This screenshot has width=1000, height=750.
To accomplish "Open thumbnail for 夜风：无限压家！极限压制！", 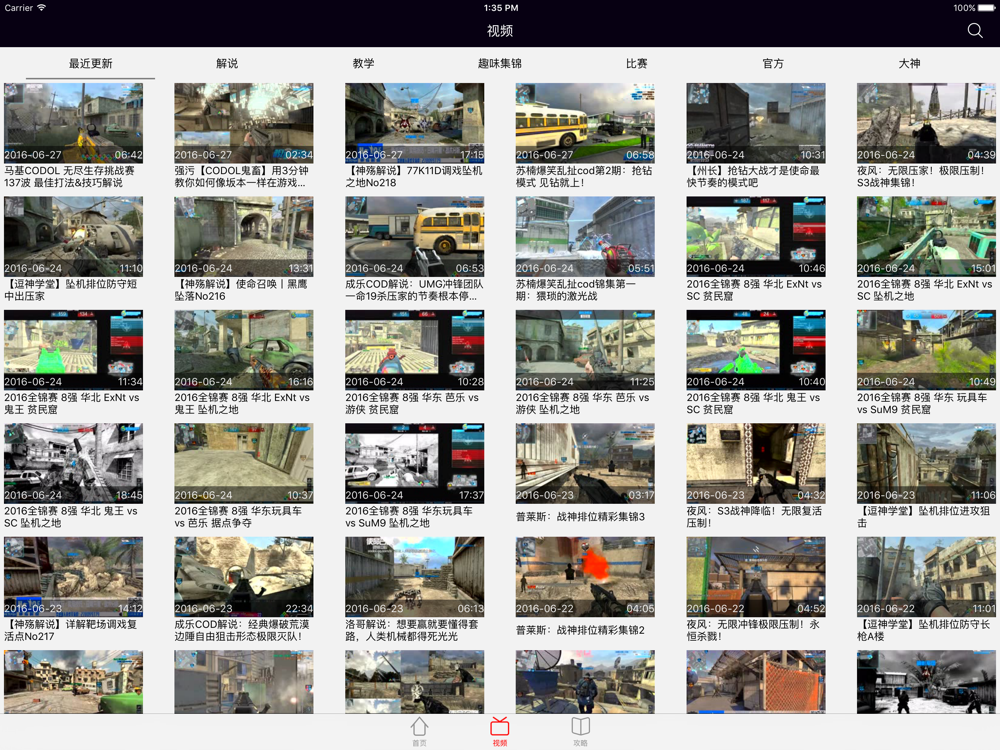I will [926, 122].
